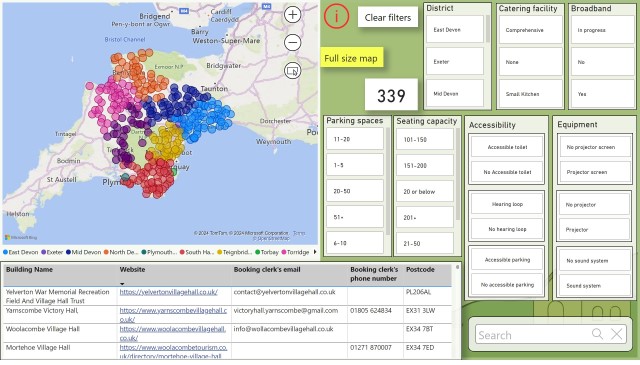Open Yarnscombe Victory Hall website link
The height and width of the screenshot is (365, 640).
click(173, 315)
